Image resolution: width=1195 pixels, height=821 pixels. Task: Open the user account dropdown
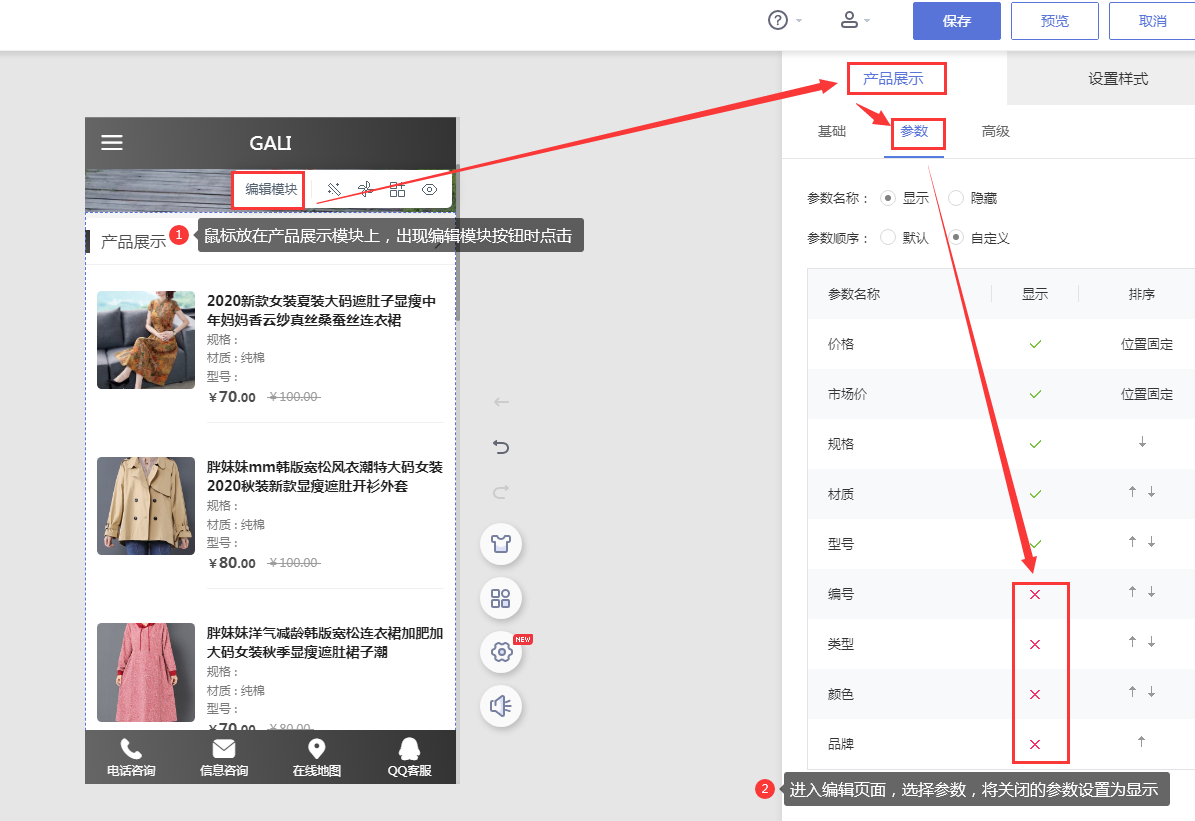tap(852, 20)
